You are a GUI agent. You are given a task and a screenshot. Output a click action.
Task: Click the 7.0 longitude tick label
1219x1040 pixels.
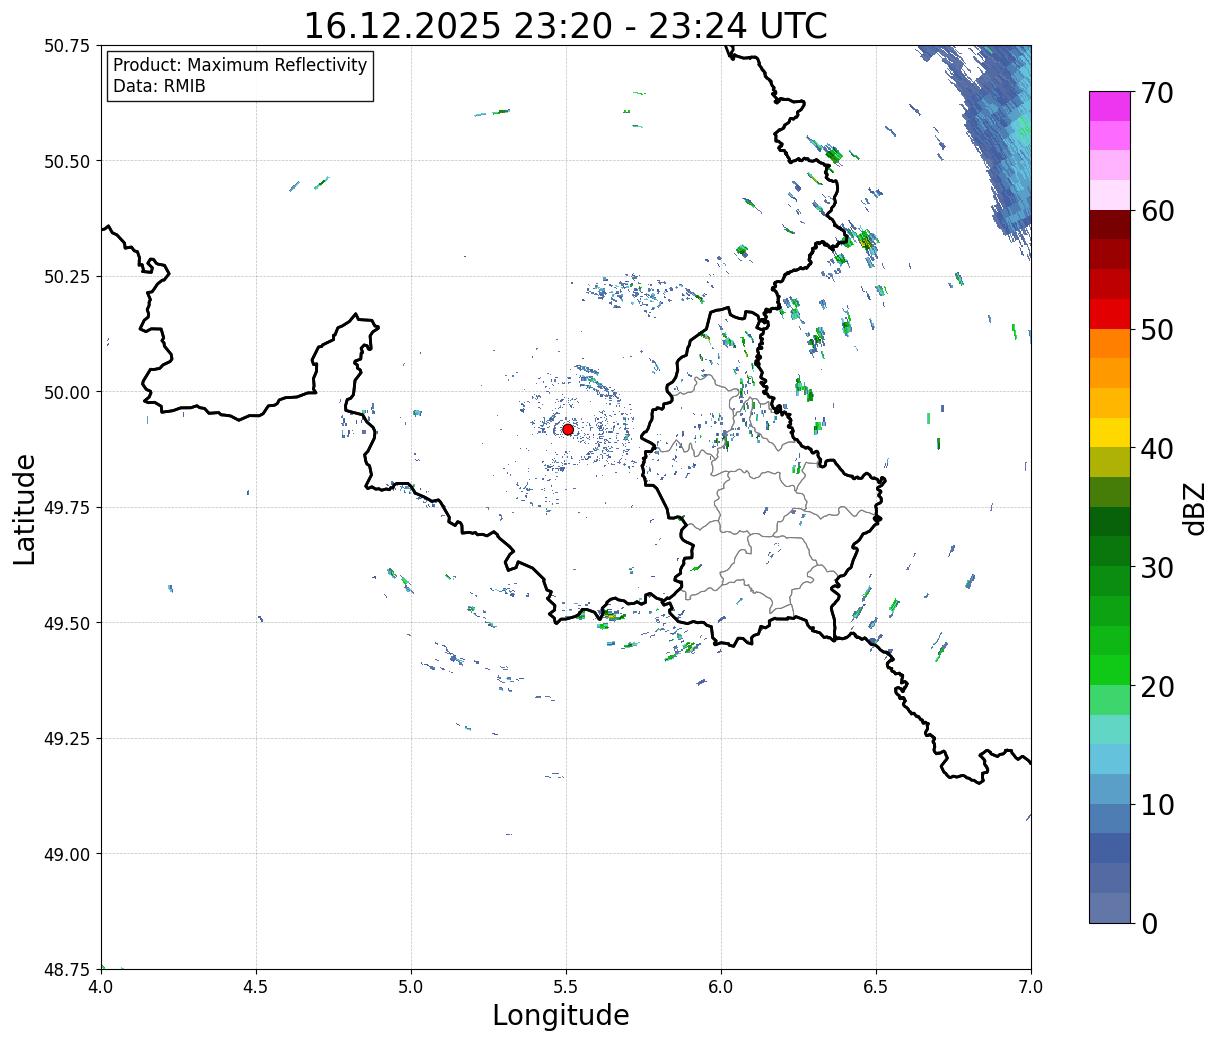1030,987
